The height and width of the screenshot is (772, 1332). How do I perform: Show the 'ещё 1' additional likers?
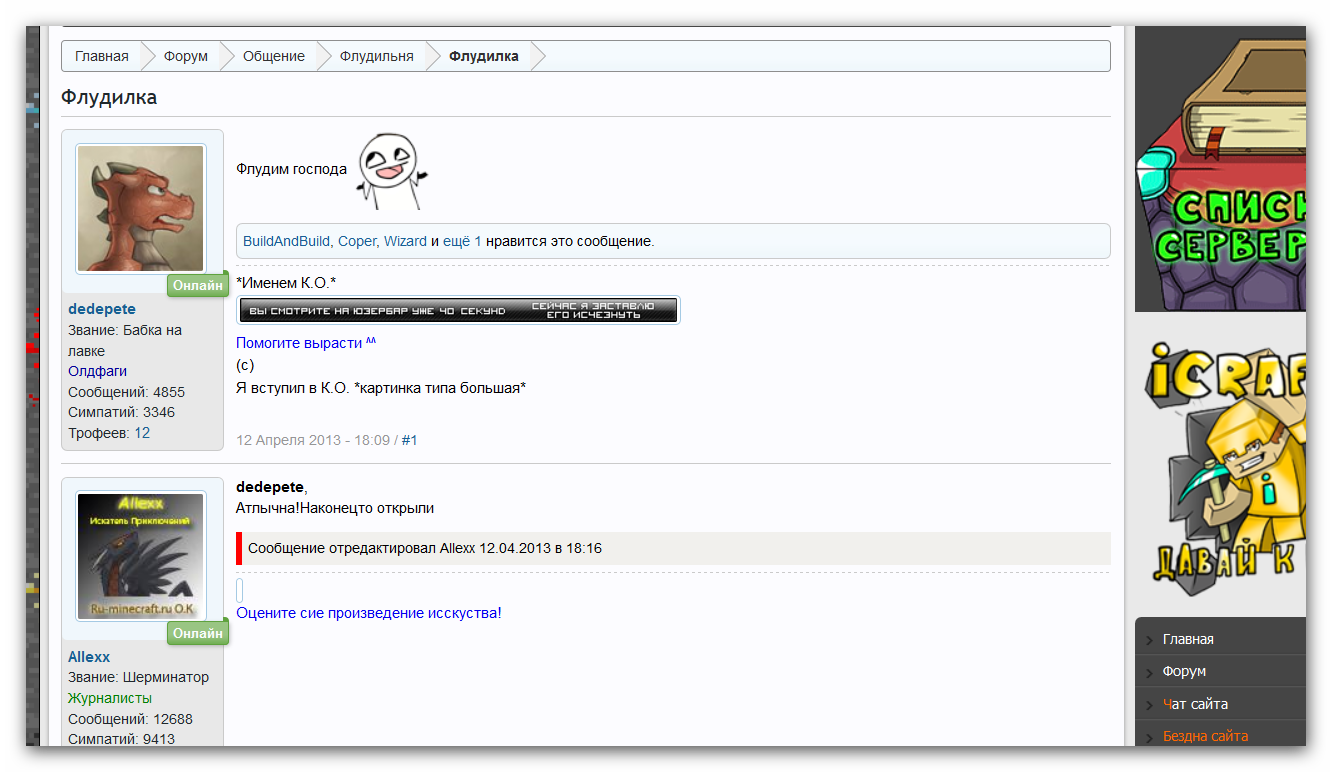point(462,241)
